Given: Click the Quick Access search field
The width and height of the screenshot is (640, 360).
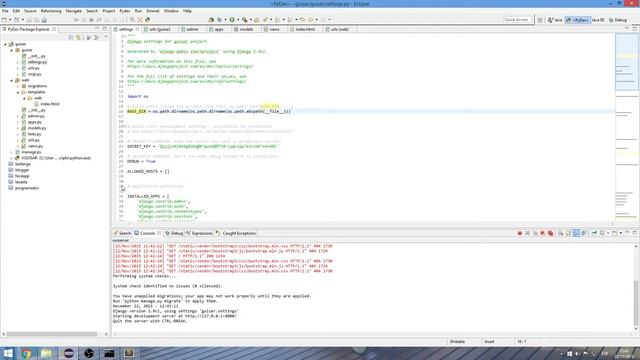Looking at the screenshot, I should [517, 20].
